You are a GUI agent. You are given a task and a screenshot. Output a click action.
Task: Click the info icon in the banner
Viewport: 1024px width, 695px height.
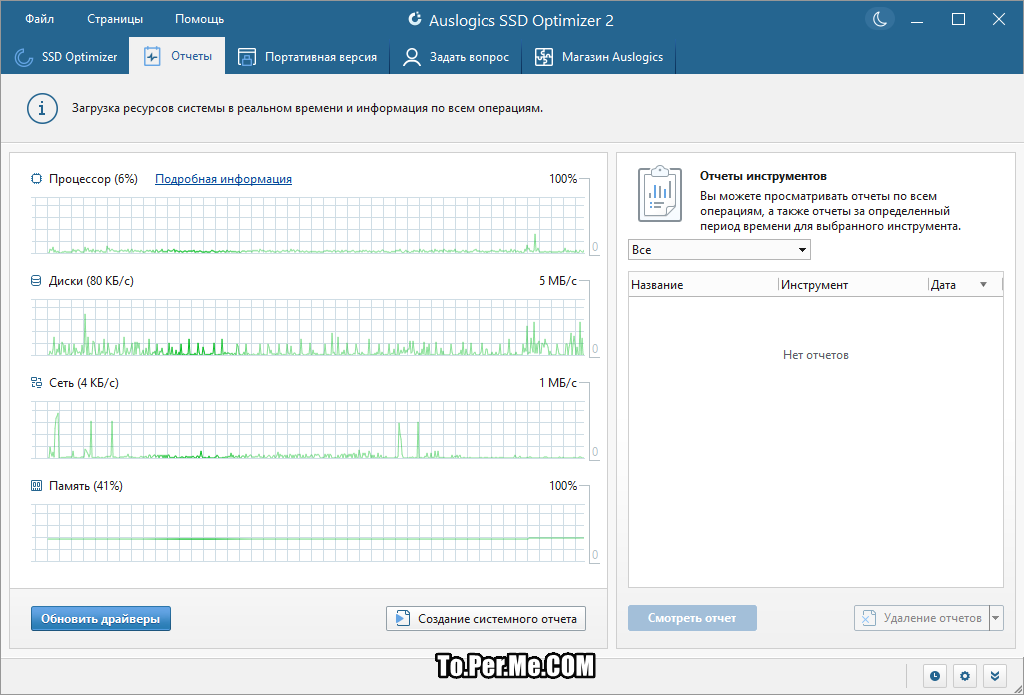(x=42, y=108)
